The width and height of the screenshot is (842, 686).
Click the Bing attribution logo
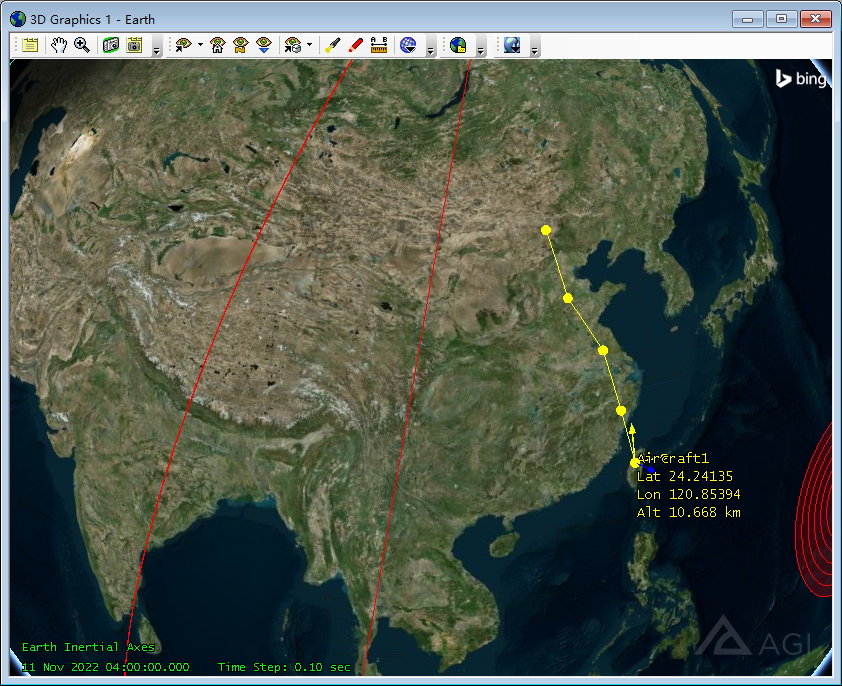tap(800, 80)
